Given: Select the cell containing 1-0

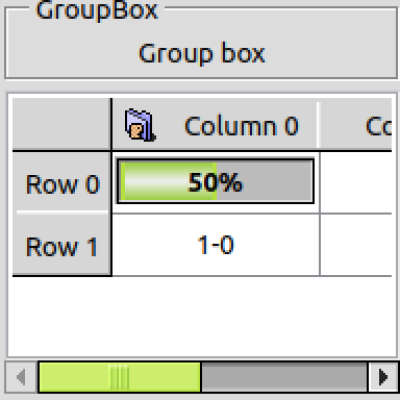Looking at the screenshot, I should point(216,245).
